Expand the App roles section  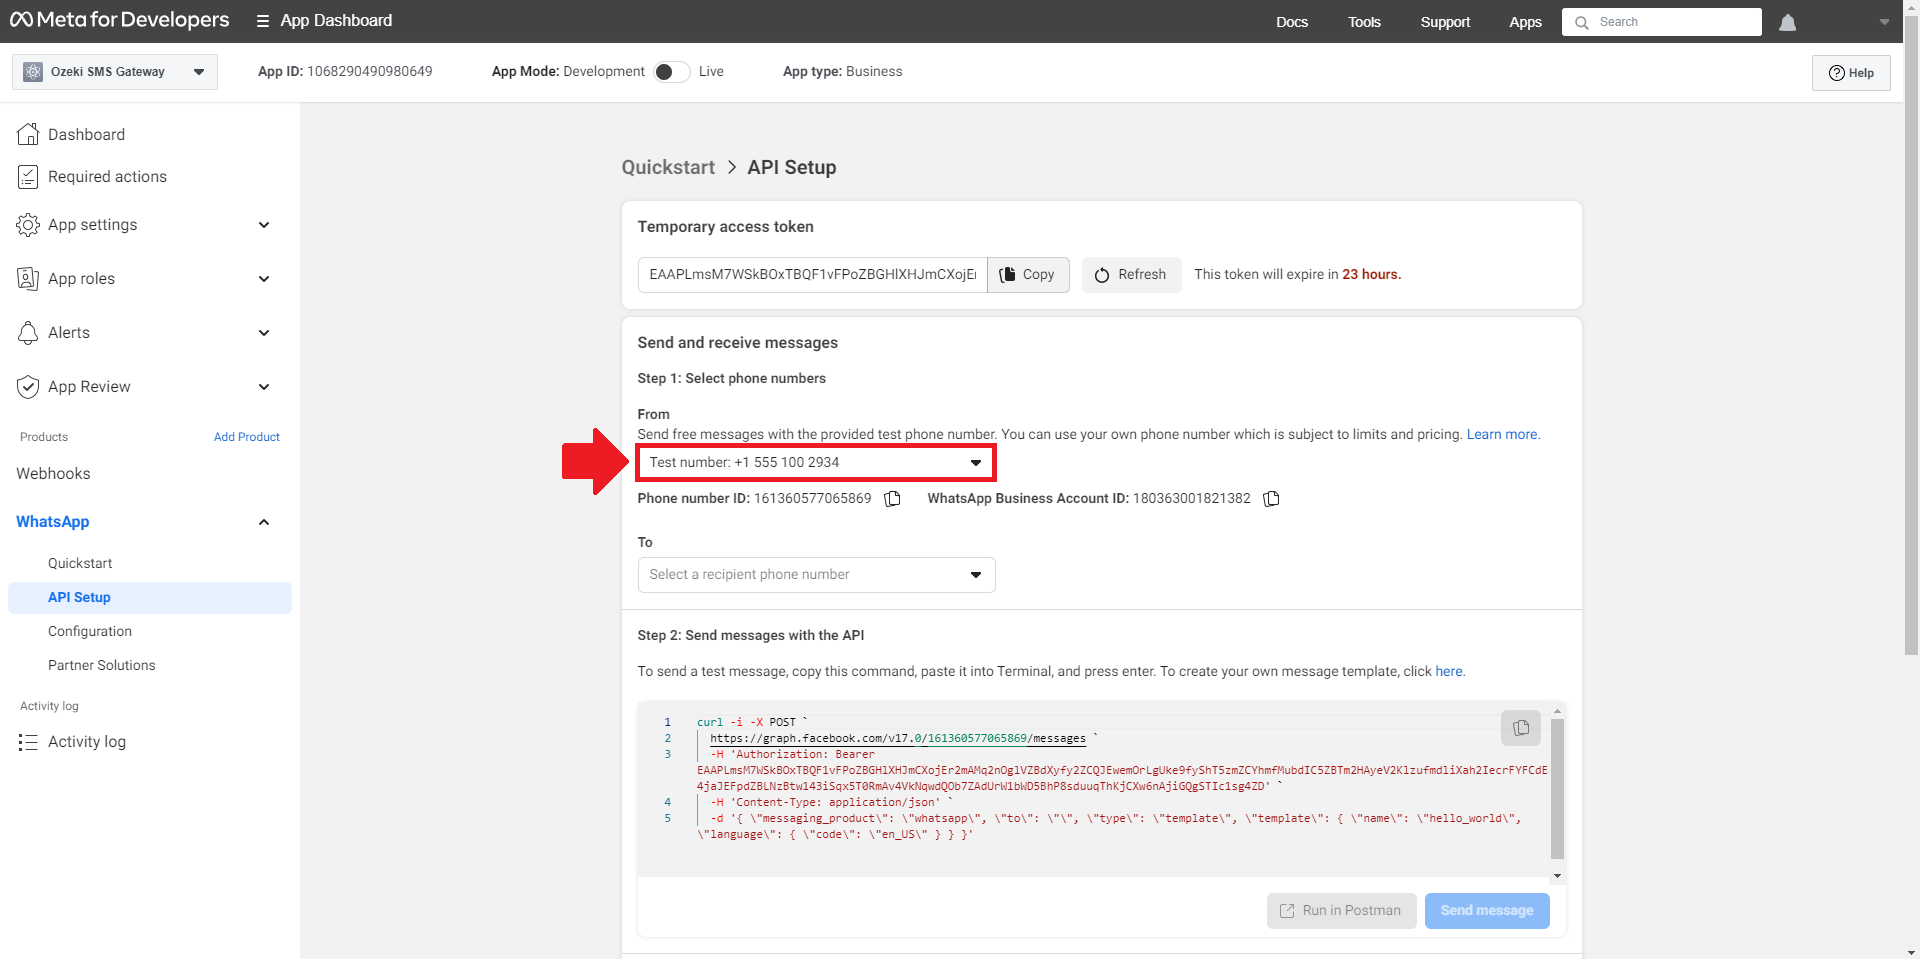(x=264, y=279)
